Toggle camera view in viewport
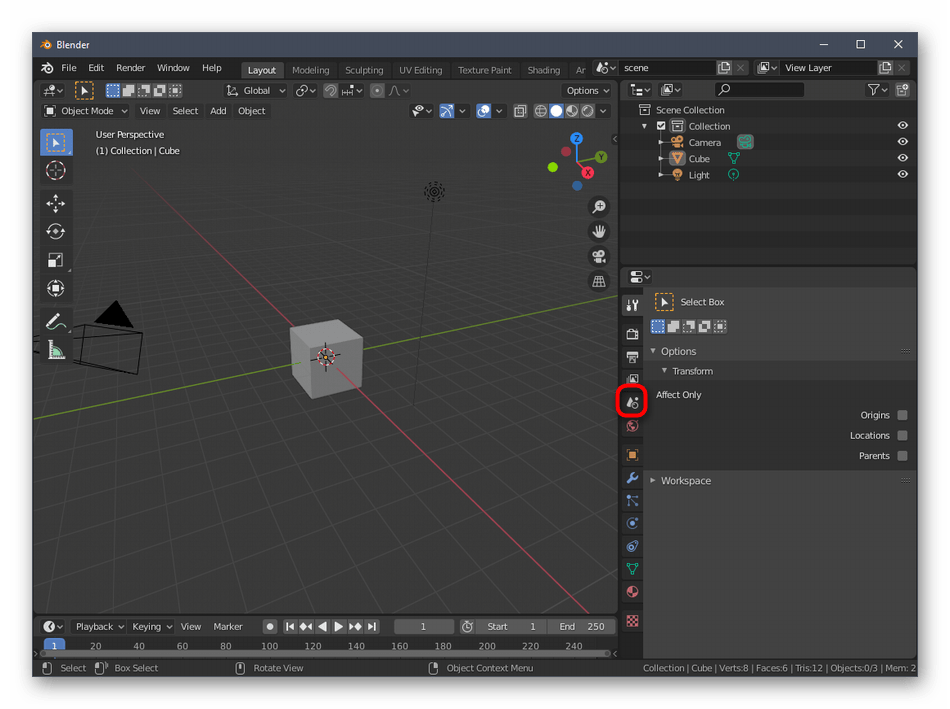The width and height of the screenshot is (950, 709). pos(599,256)
